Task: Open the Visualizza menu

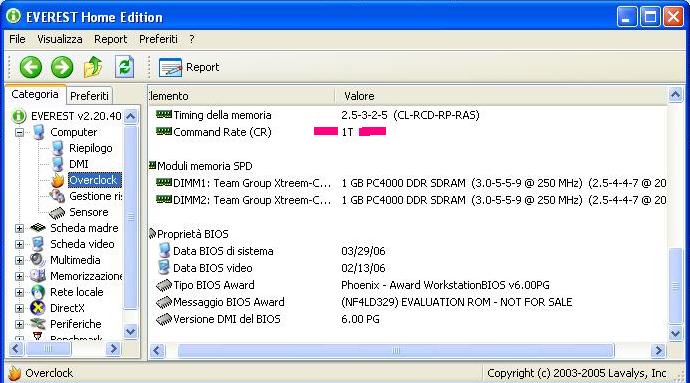Action: pos(59,39)
